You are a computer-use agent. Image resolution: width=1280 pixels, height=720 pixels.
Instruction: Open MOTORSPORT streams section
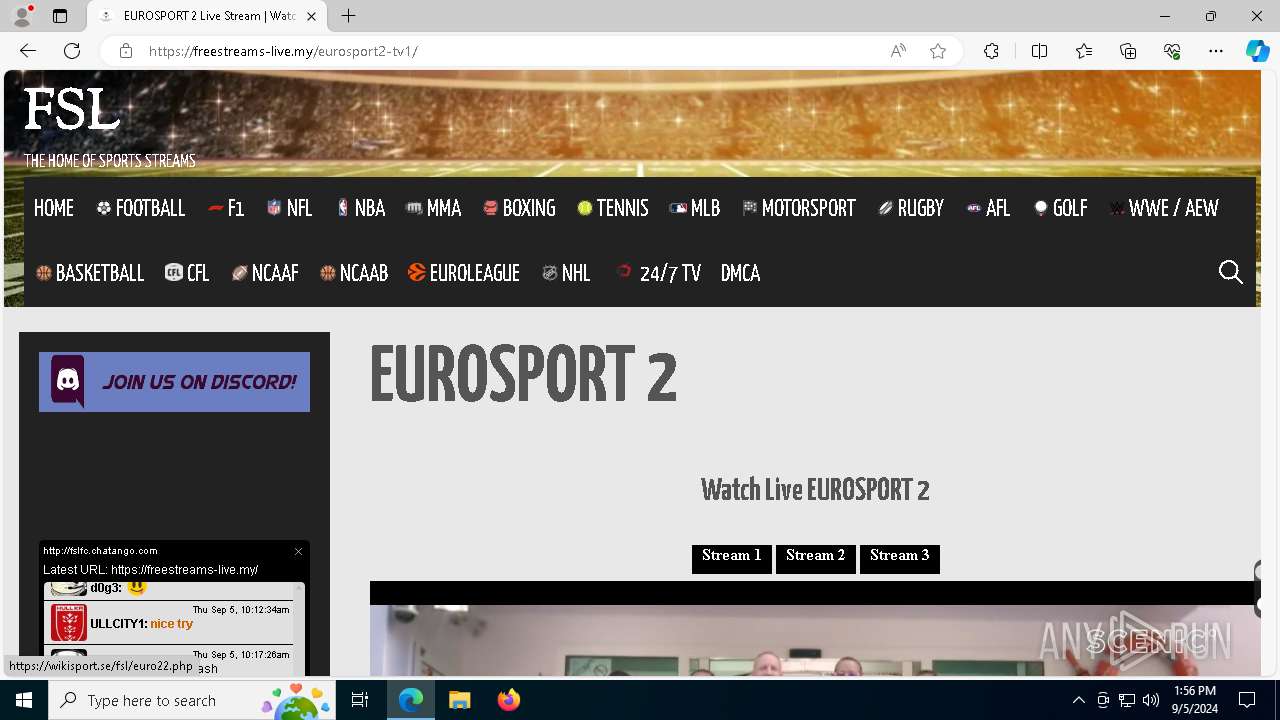(799, 208)
